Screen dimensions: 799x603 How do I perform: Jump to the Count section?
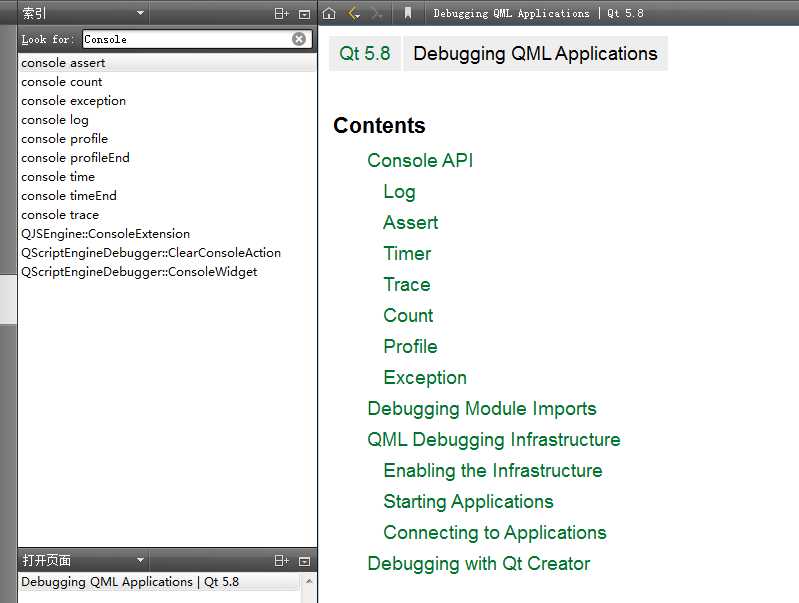(408, 316)
